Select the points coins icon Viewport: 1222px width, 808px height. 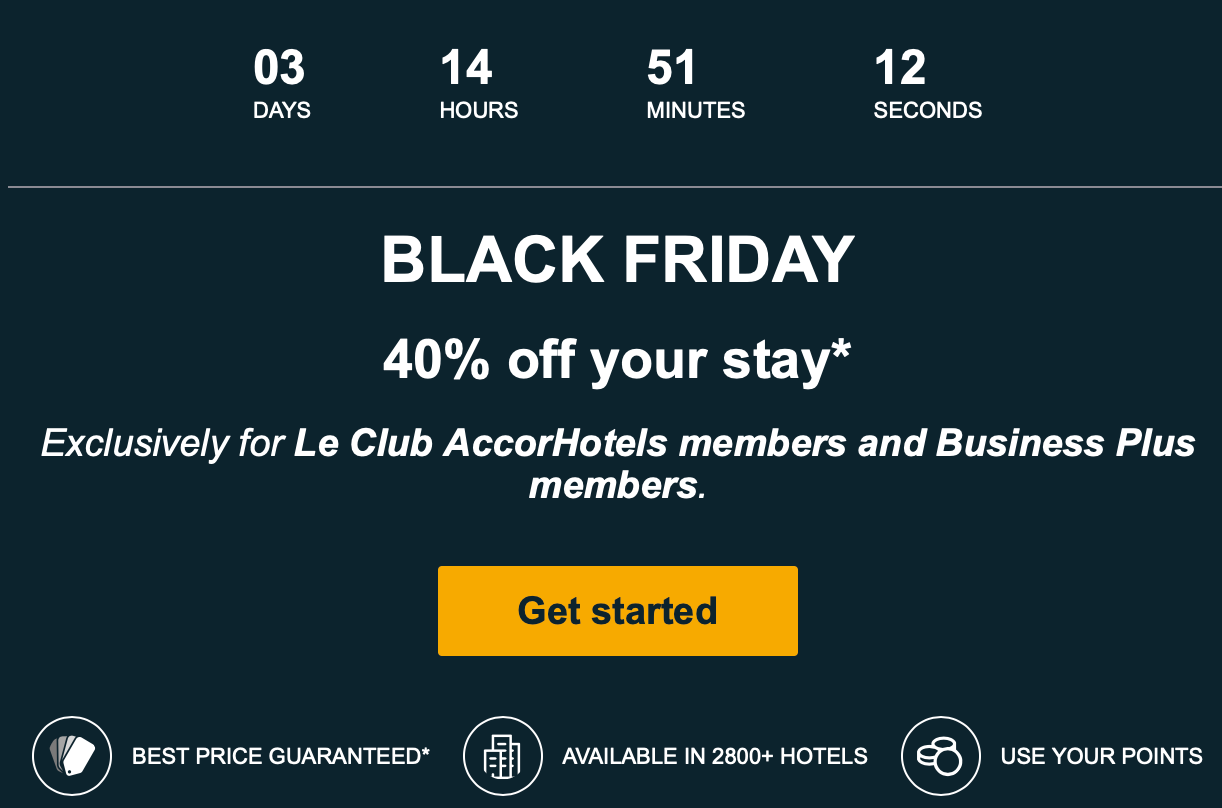coord(941,756)
